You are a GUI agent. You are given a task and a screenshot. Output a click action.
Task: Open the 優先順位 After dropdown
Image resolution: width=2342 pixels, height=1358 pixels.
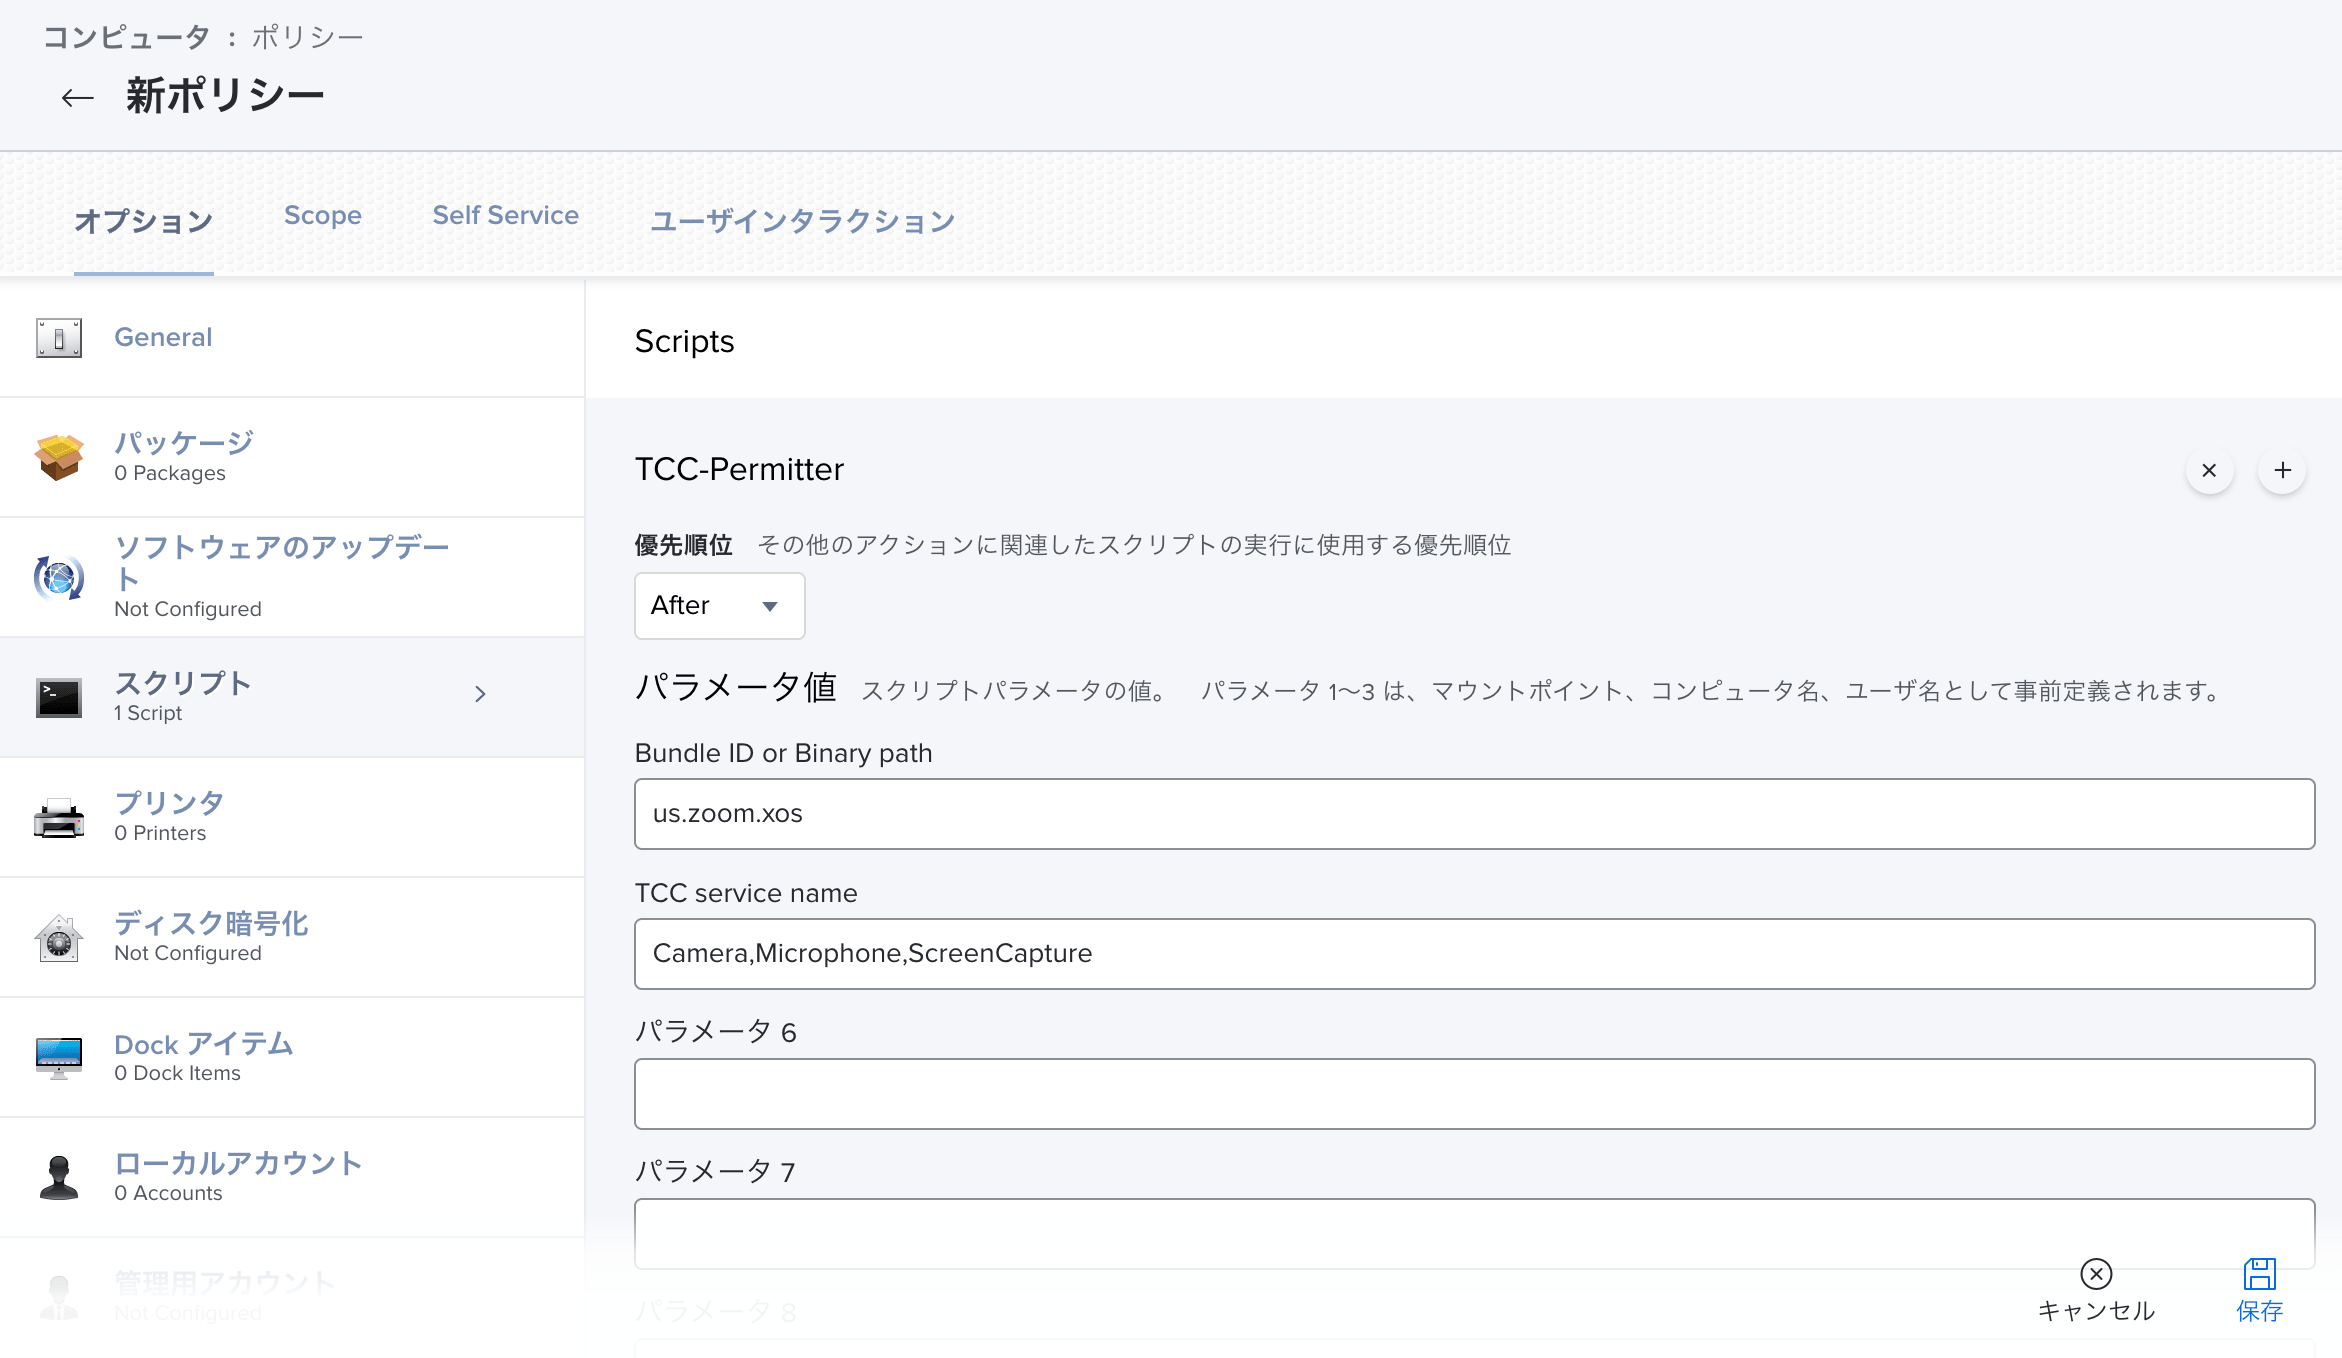tap(719, 606)
